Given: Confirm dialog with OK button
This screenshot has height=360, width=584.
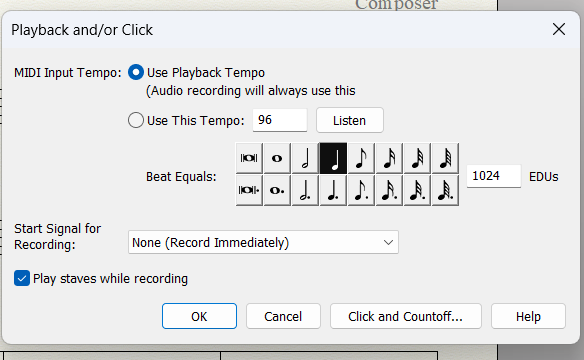Looking at the screenshot, I should [199, 316].
